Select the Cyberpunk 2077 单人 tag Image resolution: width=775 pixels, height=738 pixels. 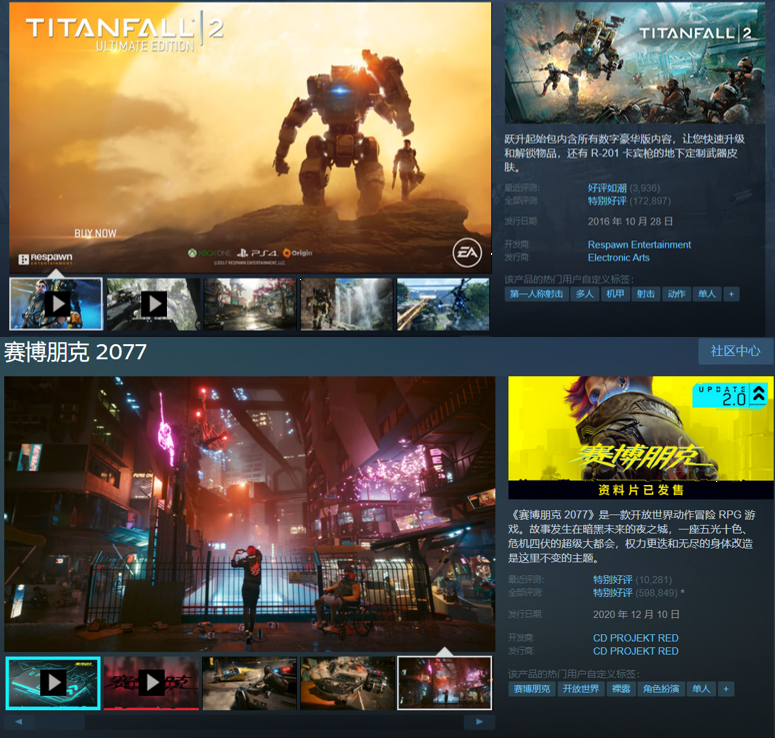701,689
